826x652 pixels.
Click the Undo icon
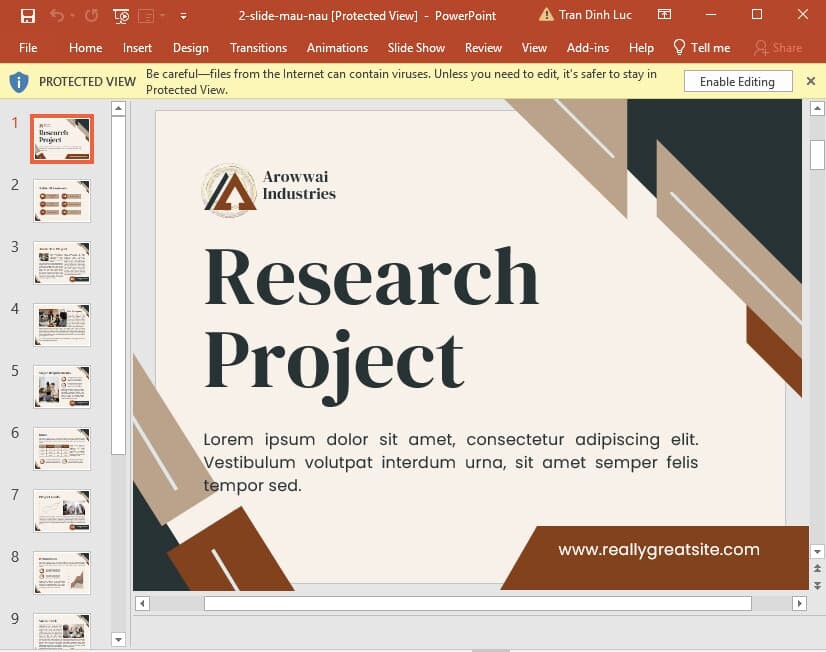(56, 15)
